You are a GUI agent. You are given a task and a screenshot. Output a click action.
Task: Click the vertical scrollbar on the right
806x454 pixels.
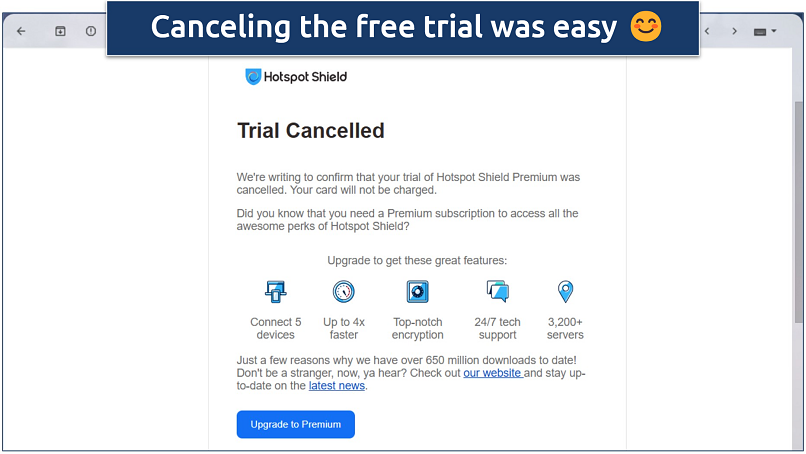[797, 200]
